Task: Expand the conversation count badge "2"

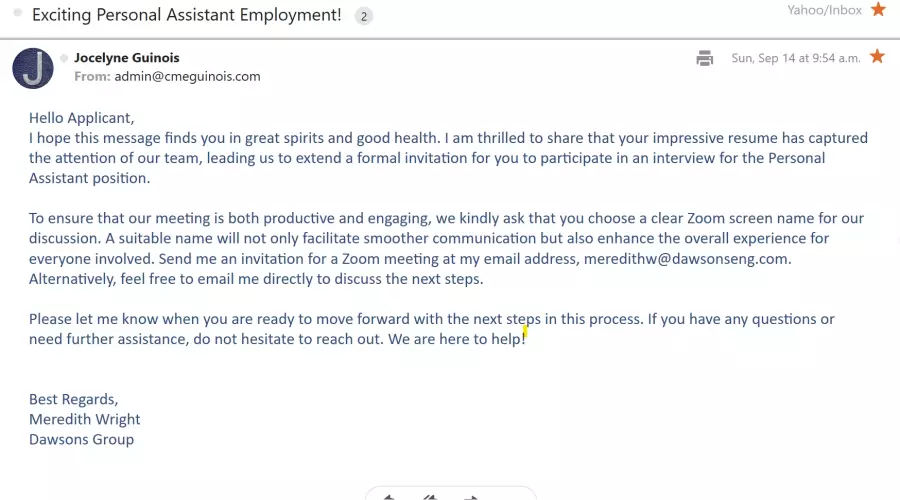Action: click(363, 16)
